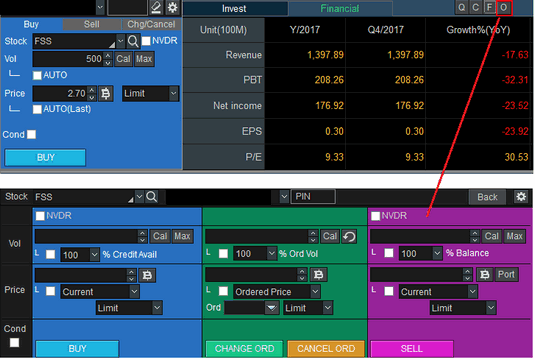
Task: Click CANCEL ORD button
Action: [326, 348]
